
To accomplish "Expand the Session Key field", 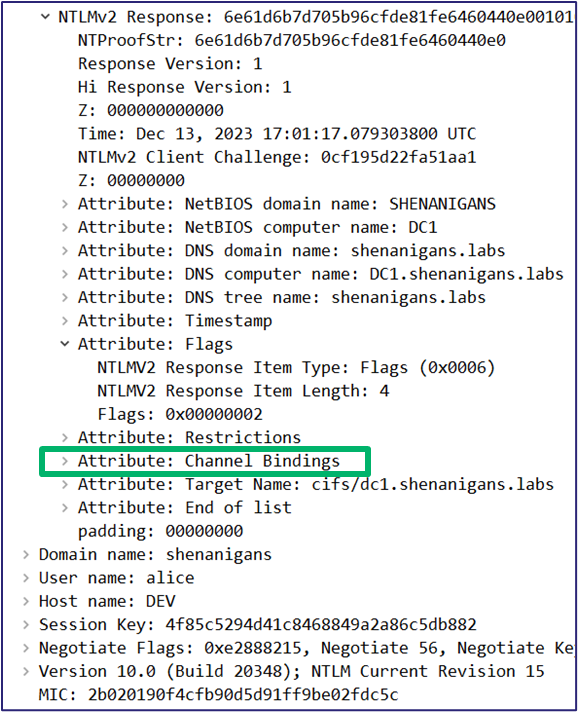I will (x=26, y=624).
